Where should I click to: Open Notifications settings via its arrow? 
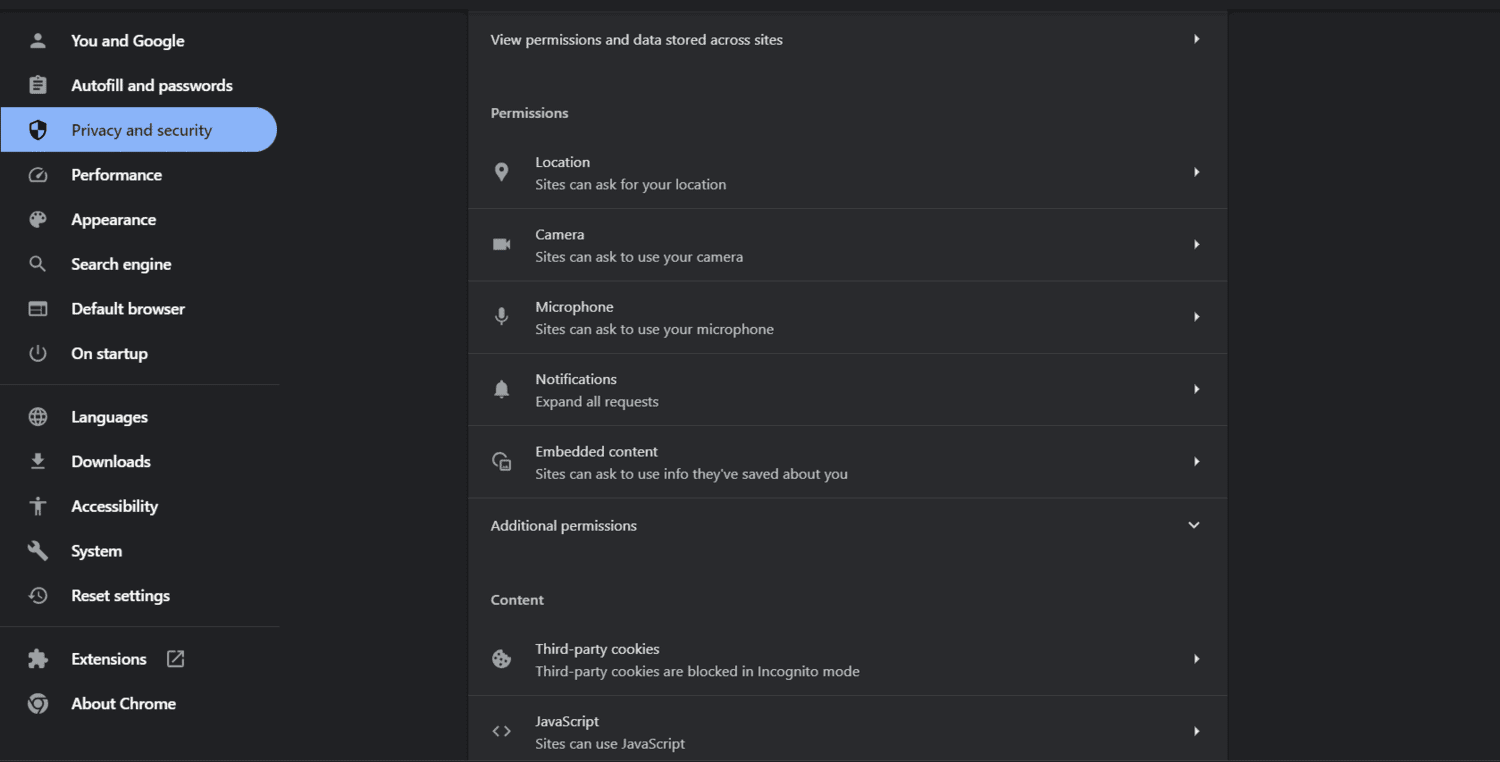click(x=1196, y=389)
